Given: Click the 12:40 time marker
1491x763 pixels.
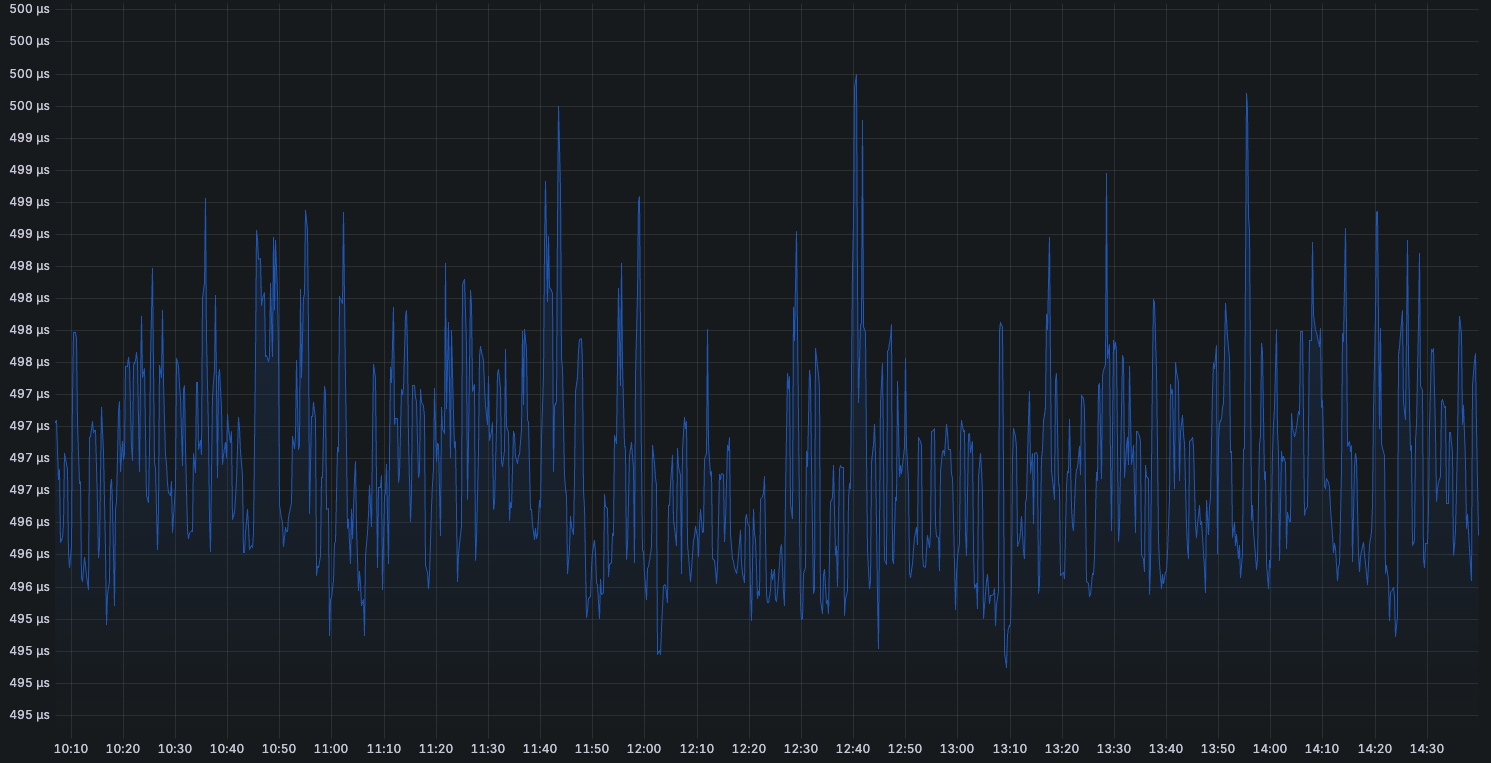Looking at the screenshot, I should point(853,749).
